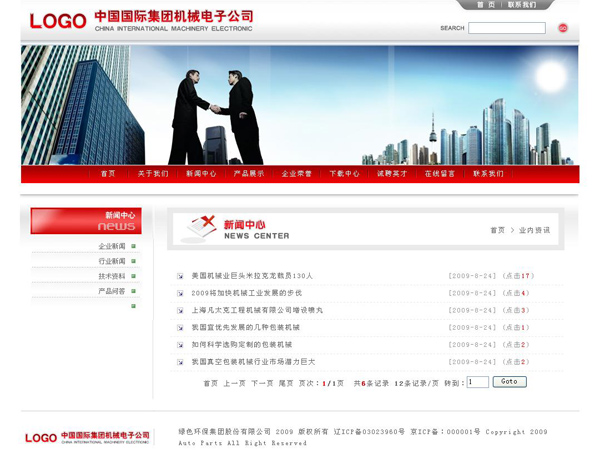The image size is (600, 459).
Task: Open 新闻中心 in the red navigation bar
Action: pos(201,174)
